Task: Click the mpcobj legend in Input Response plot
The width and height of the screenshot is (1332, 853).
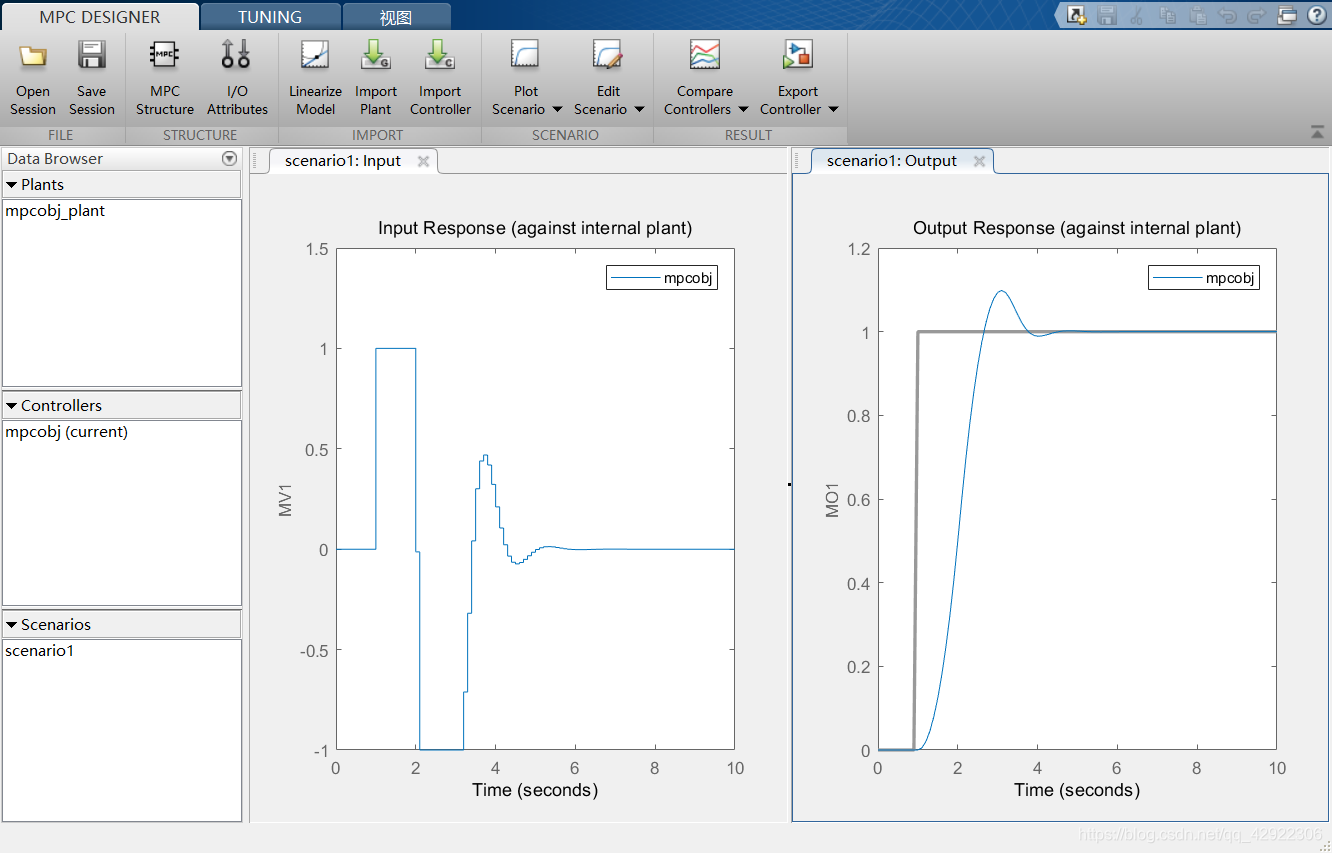Action: point(662,278)
